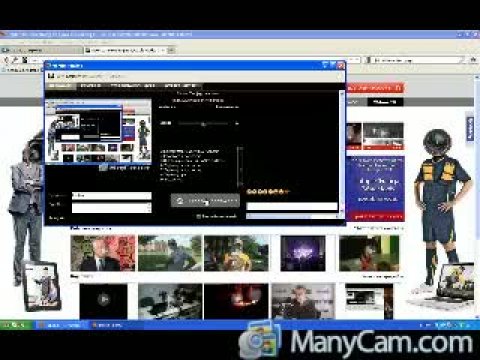Viewport: 480px width, 360px height.
Task: Click the icon at the slider's right end
Action: [x=237, y=124]
